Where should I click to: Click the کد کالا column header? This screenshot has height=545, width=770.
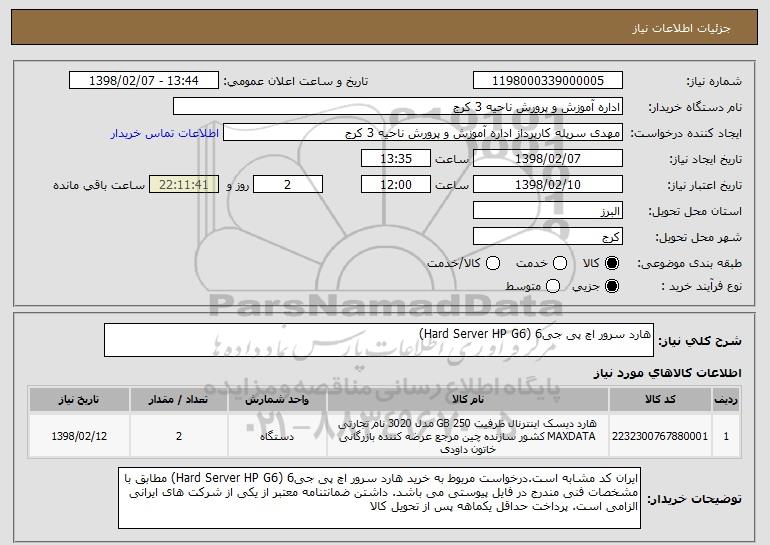coord(660,399)
